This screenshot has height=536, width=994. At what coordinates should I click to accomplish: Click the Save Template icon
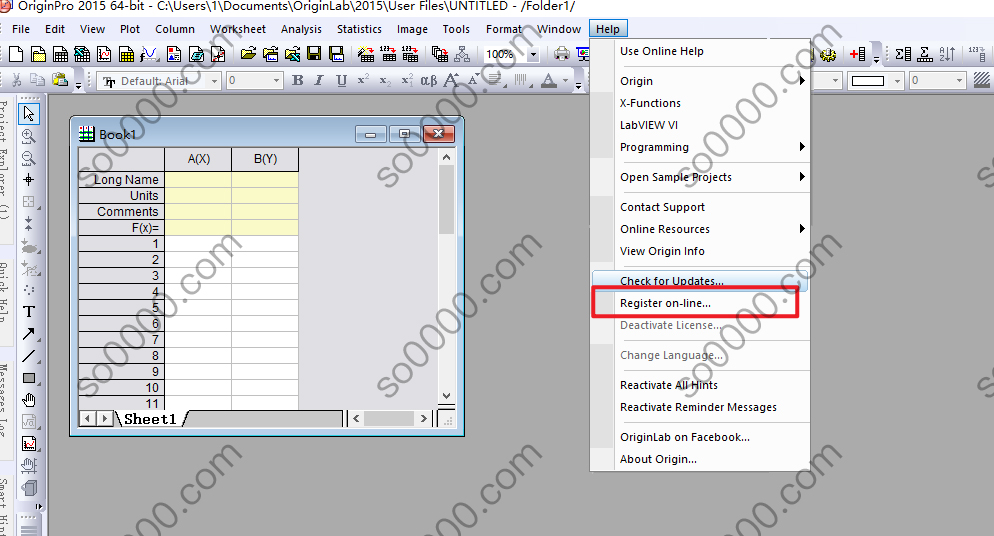pos(336,54)
